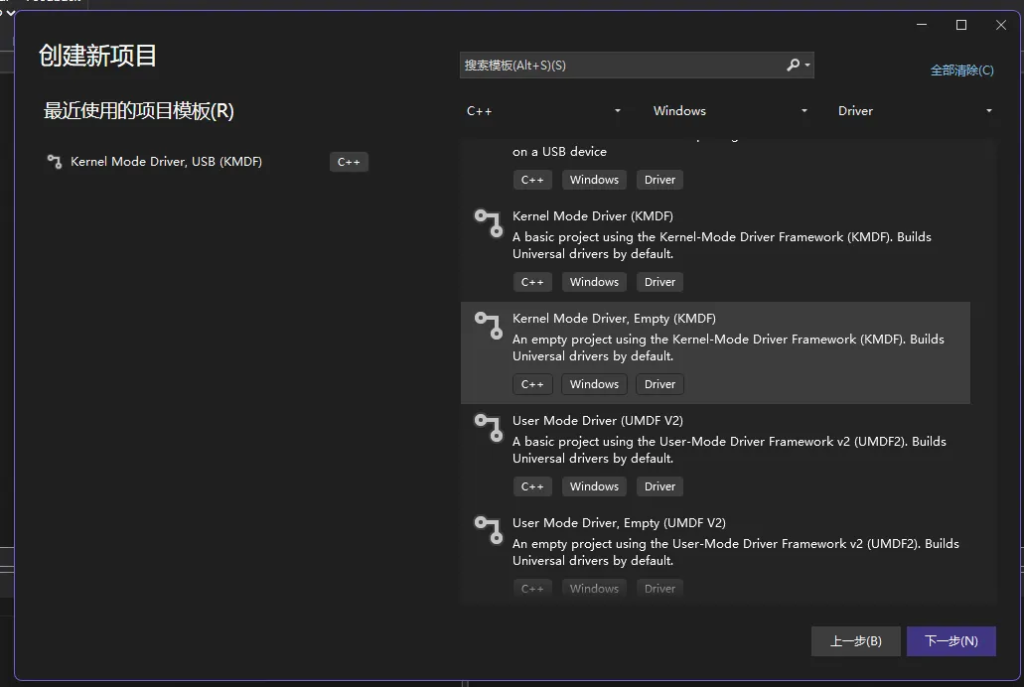Click the Kernel Mode Driver, Empty template icon
Image resolution: width=1024 pixels, height=687 pixels.
488,327
